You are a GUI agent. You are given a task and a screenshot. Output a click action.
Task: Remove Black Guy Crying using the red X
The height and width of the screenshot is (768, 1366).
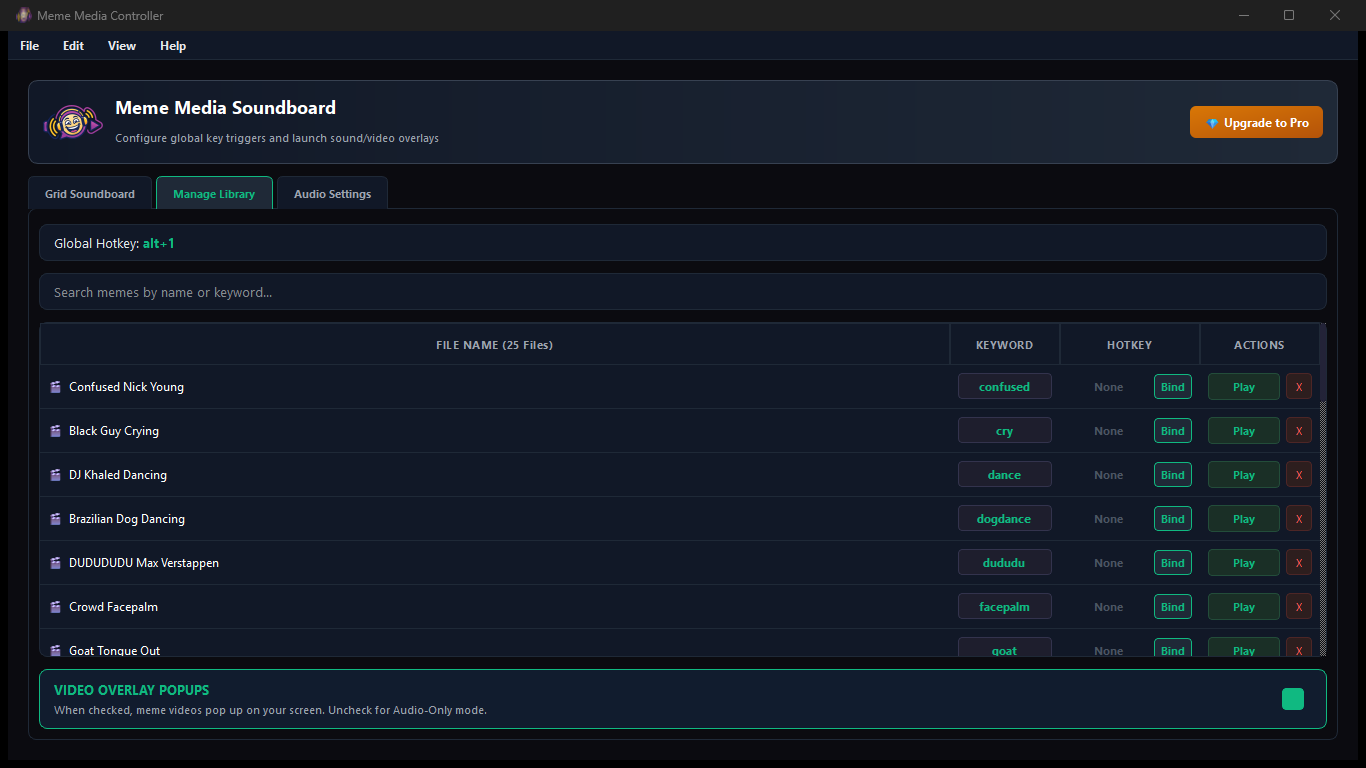tap(1299, 431)
